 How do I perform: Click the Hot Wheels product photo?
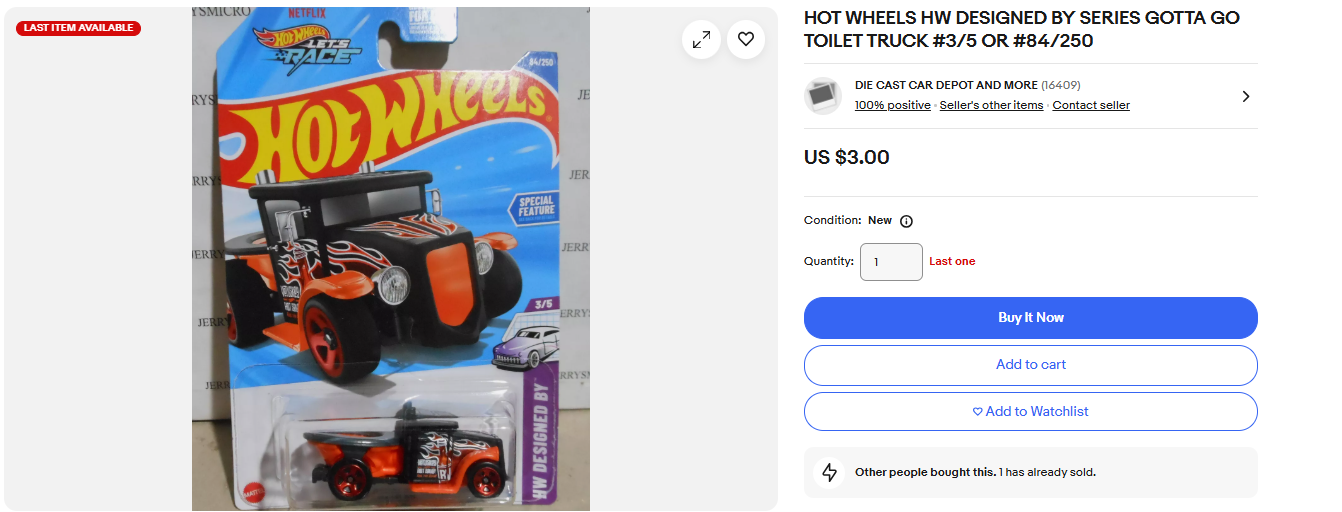tap(391, 259)
